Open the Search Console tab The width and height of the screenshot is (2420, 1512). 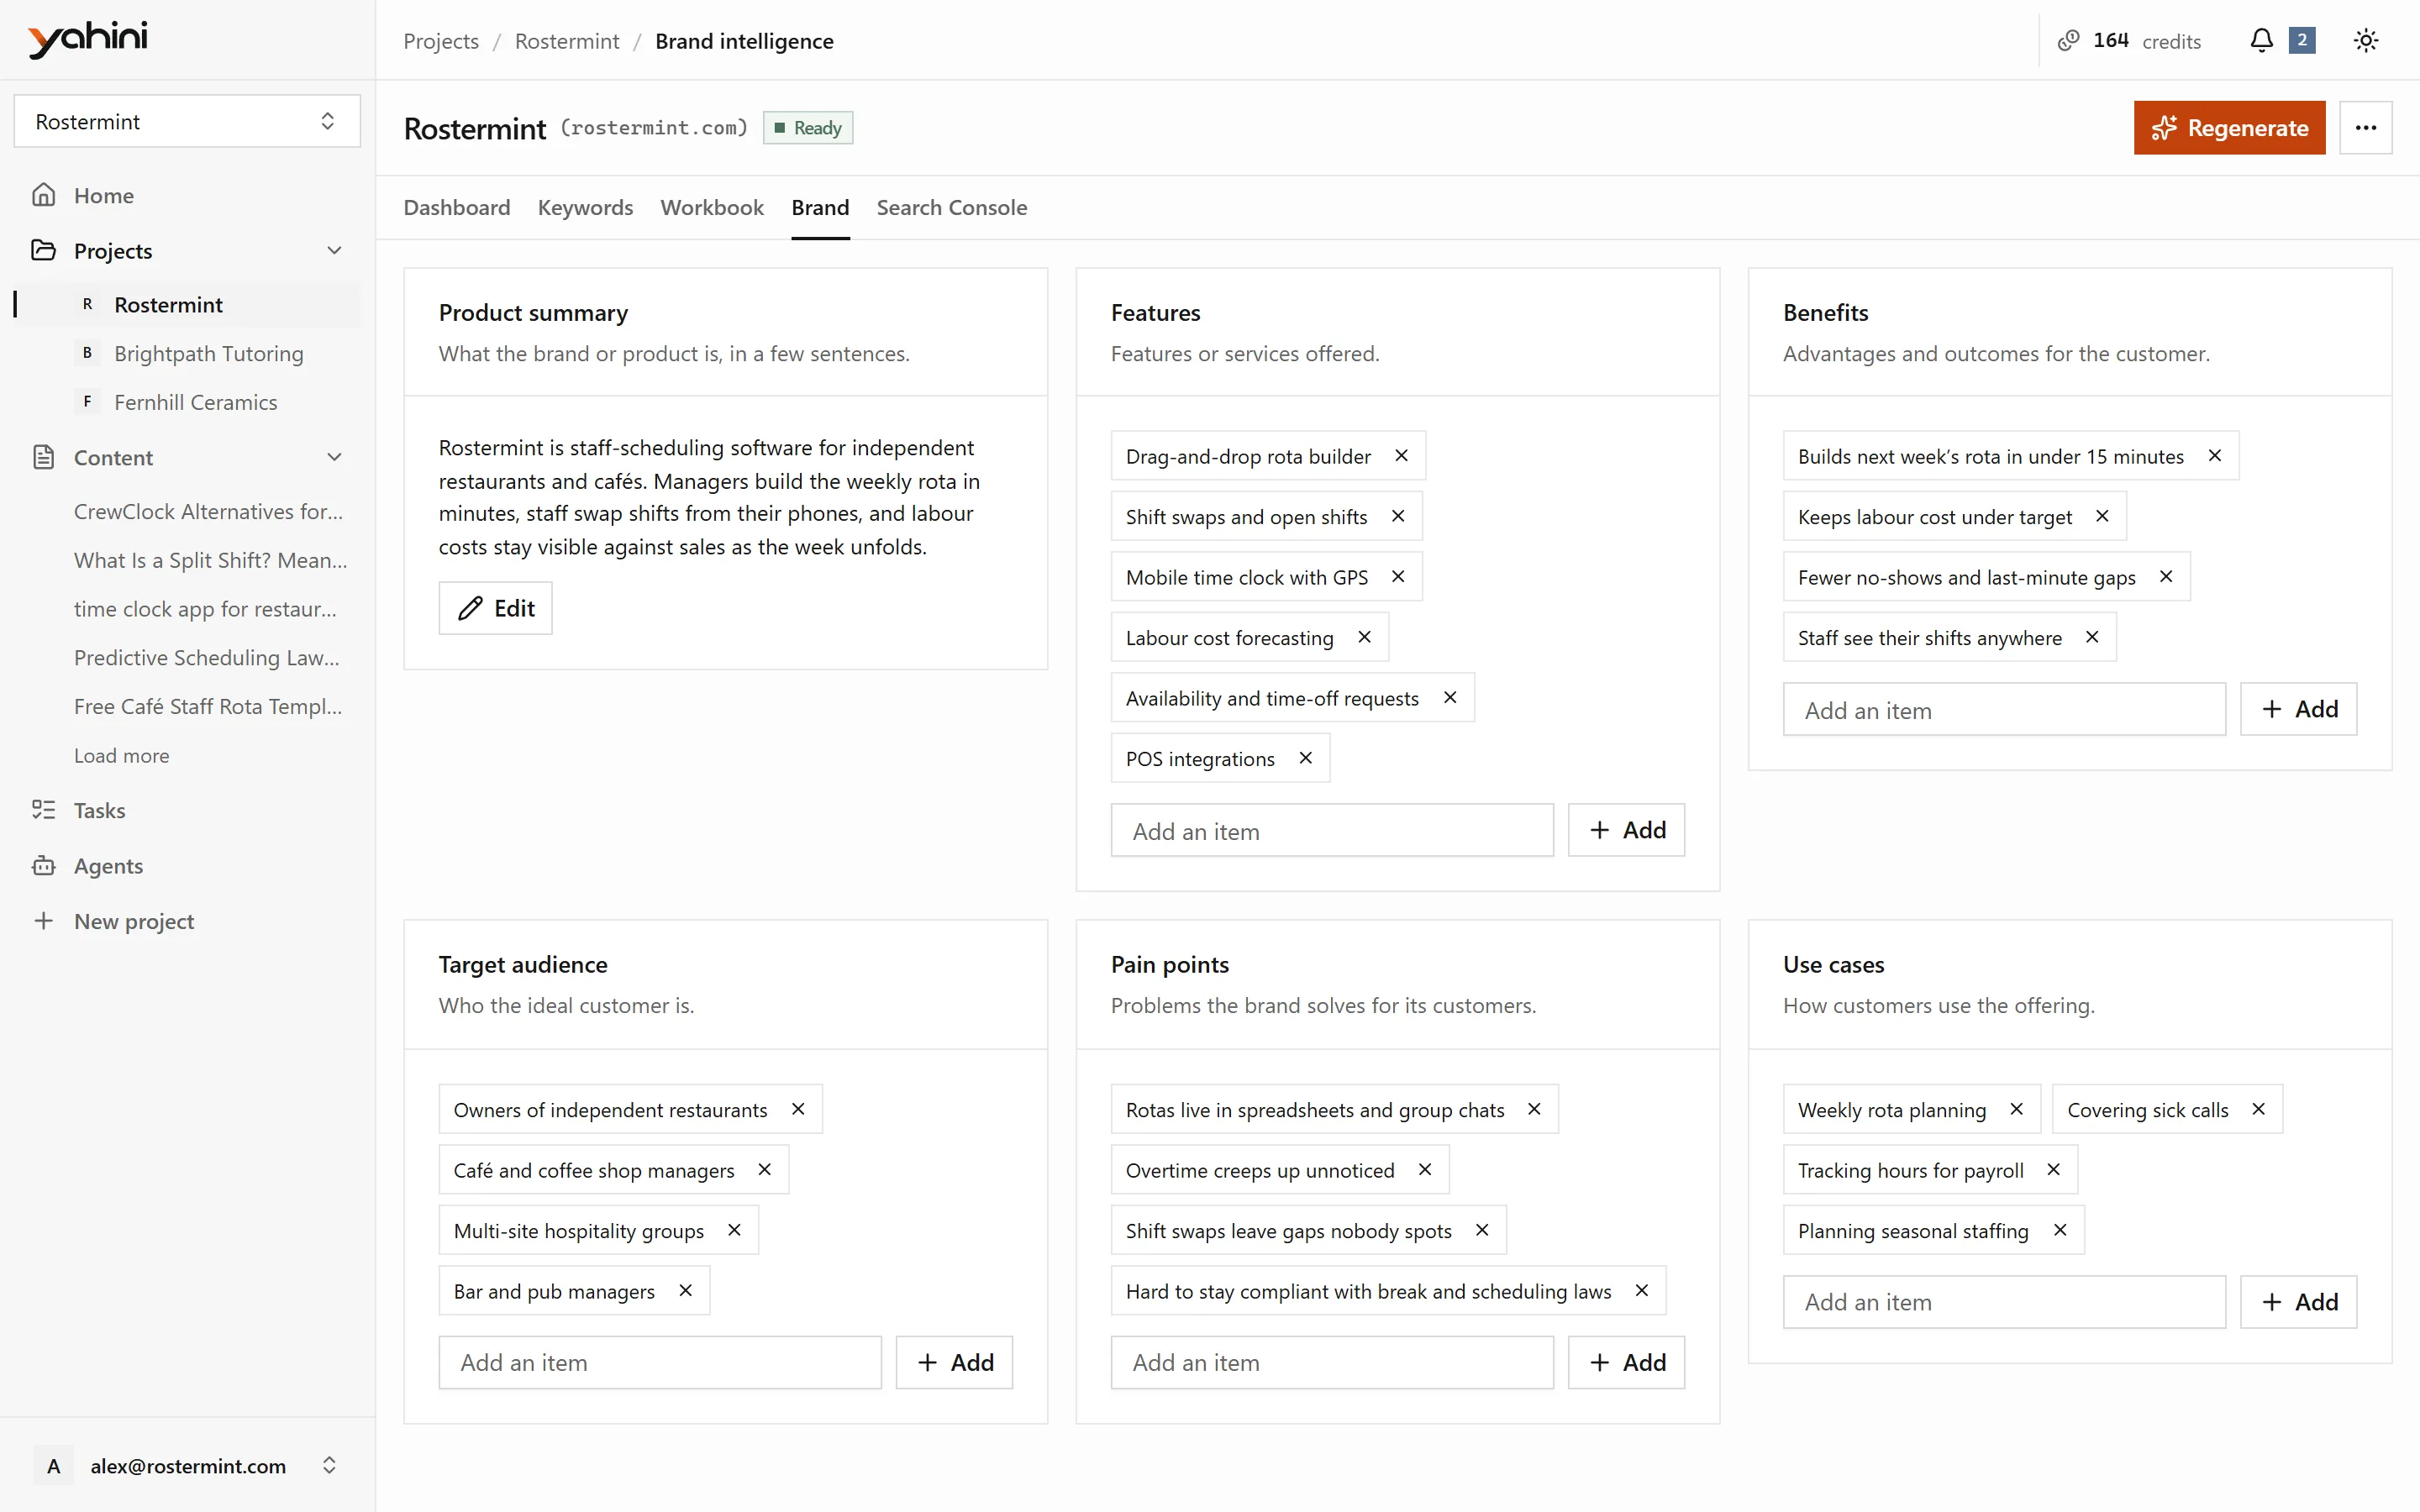(x=951, y=208)
